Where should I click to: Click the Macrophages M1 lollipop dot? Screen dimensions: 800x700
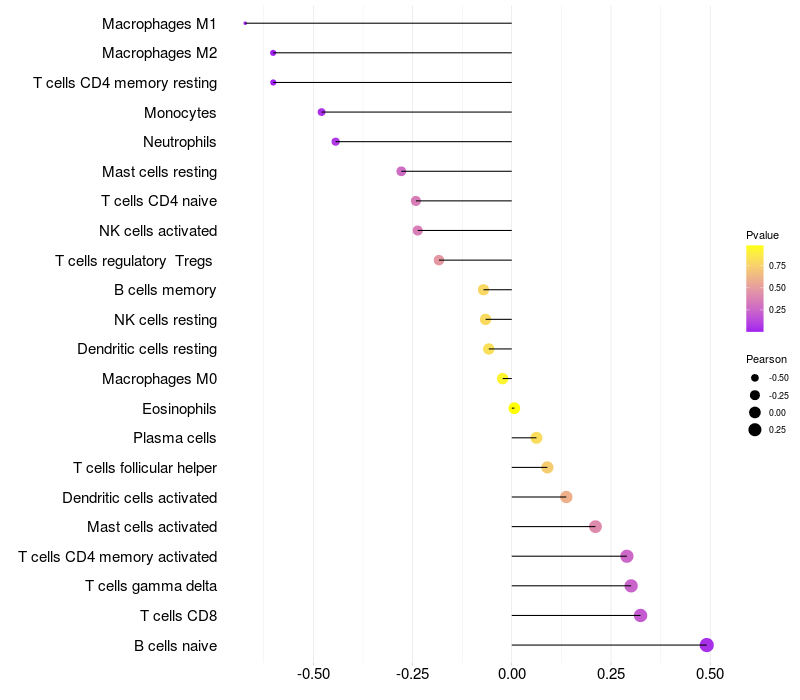[245, 23]
